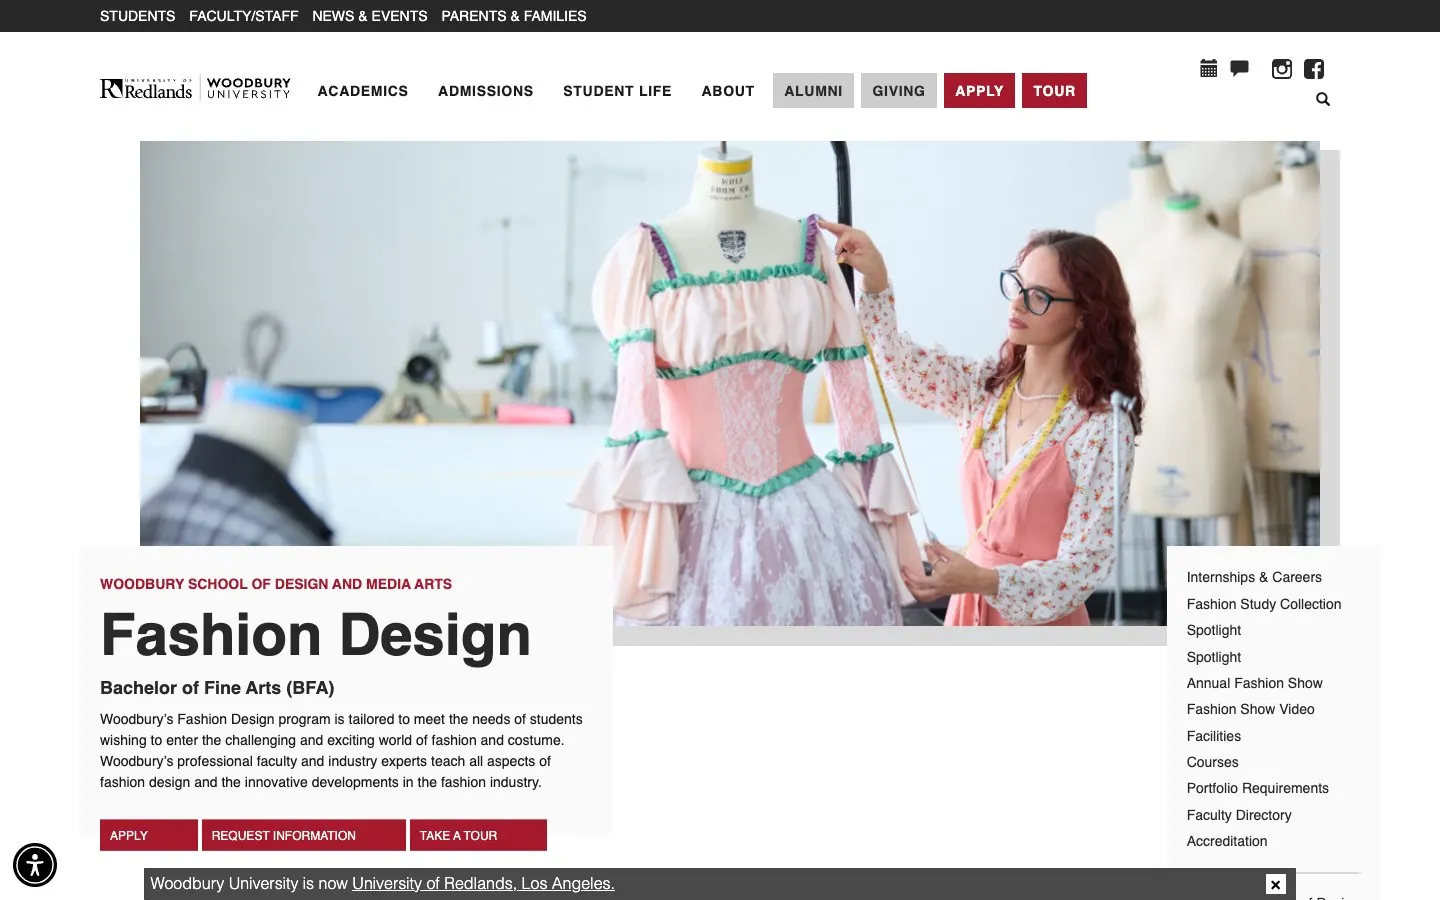This screenshot has width=1440, height=900.
Task: Click the chat bubble icon
Action: [x=1239, y=68]
